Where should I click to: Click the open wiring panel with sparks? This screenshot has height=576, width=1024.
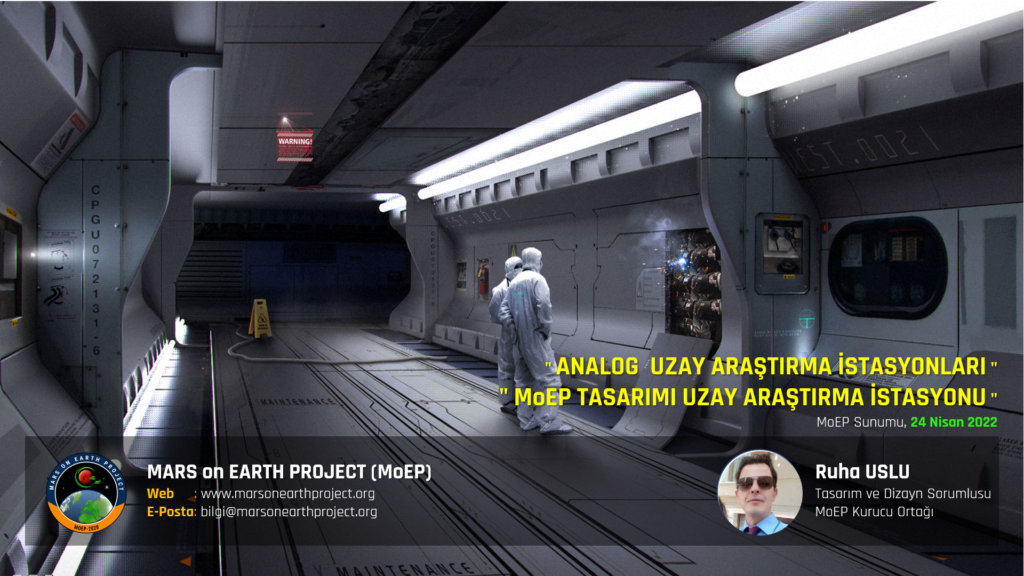(x=691, y=282)
